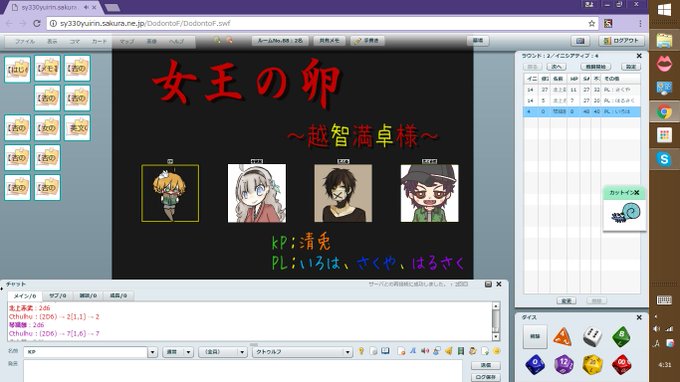Viewport: 680px width, 382px height.
Task: Activate the 手書き handwriting tool
Action: tap(367, 41)
